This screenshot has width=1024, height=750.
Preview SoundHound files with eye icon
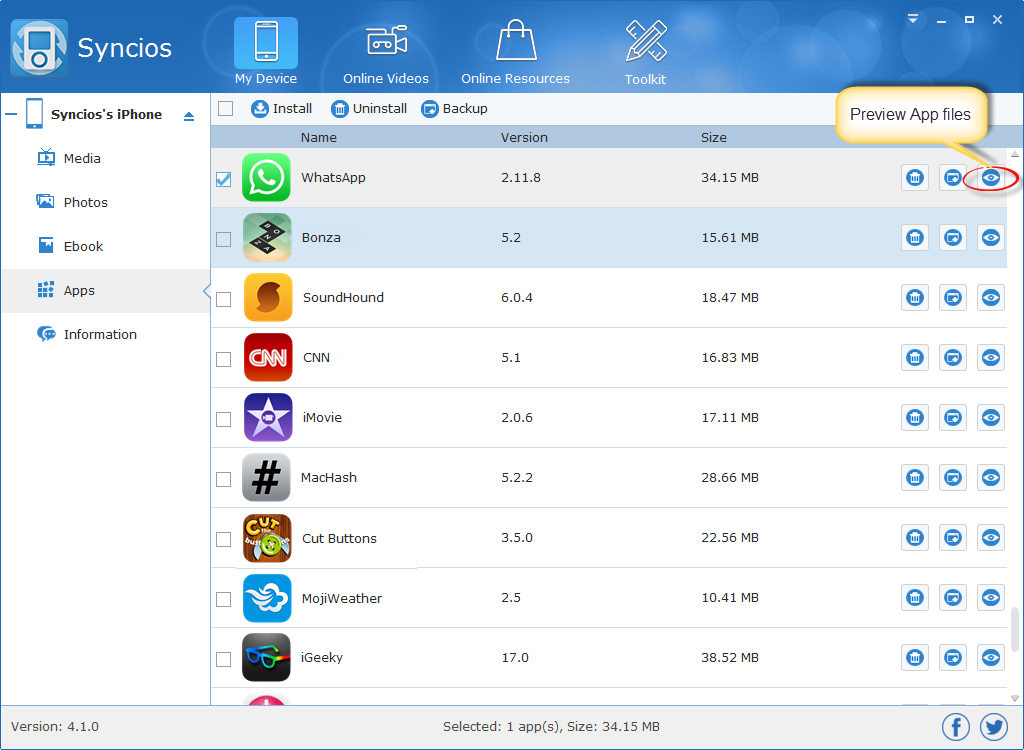pyautogui.click(x=991, y=298)
